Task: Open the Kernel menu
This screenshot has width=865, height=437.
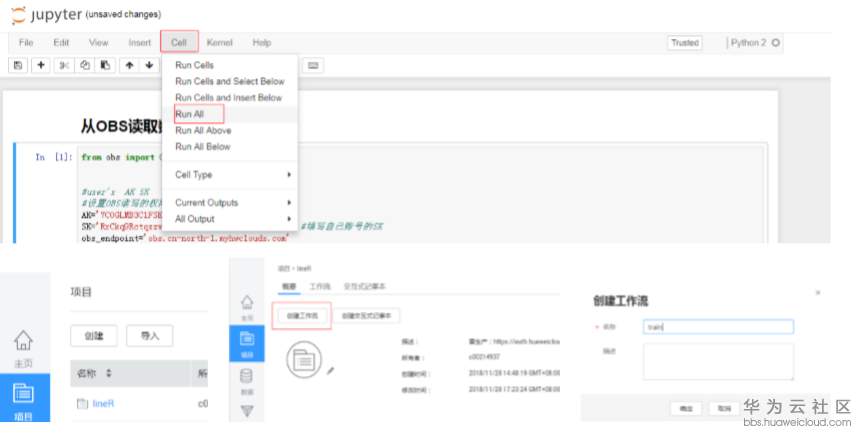Action: pyautogui.click(x=220, y=42)
